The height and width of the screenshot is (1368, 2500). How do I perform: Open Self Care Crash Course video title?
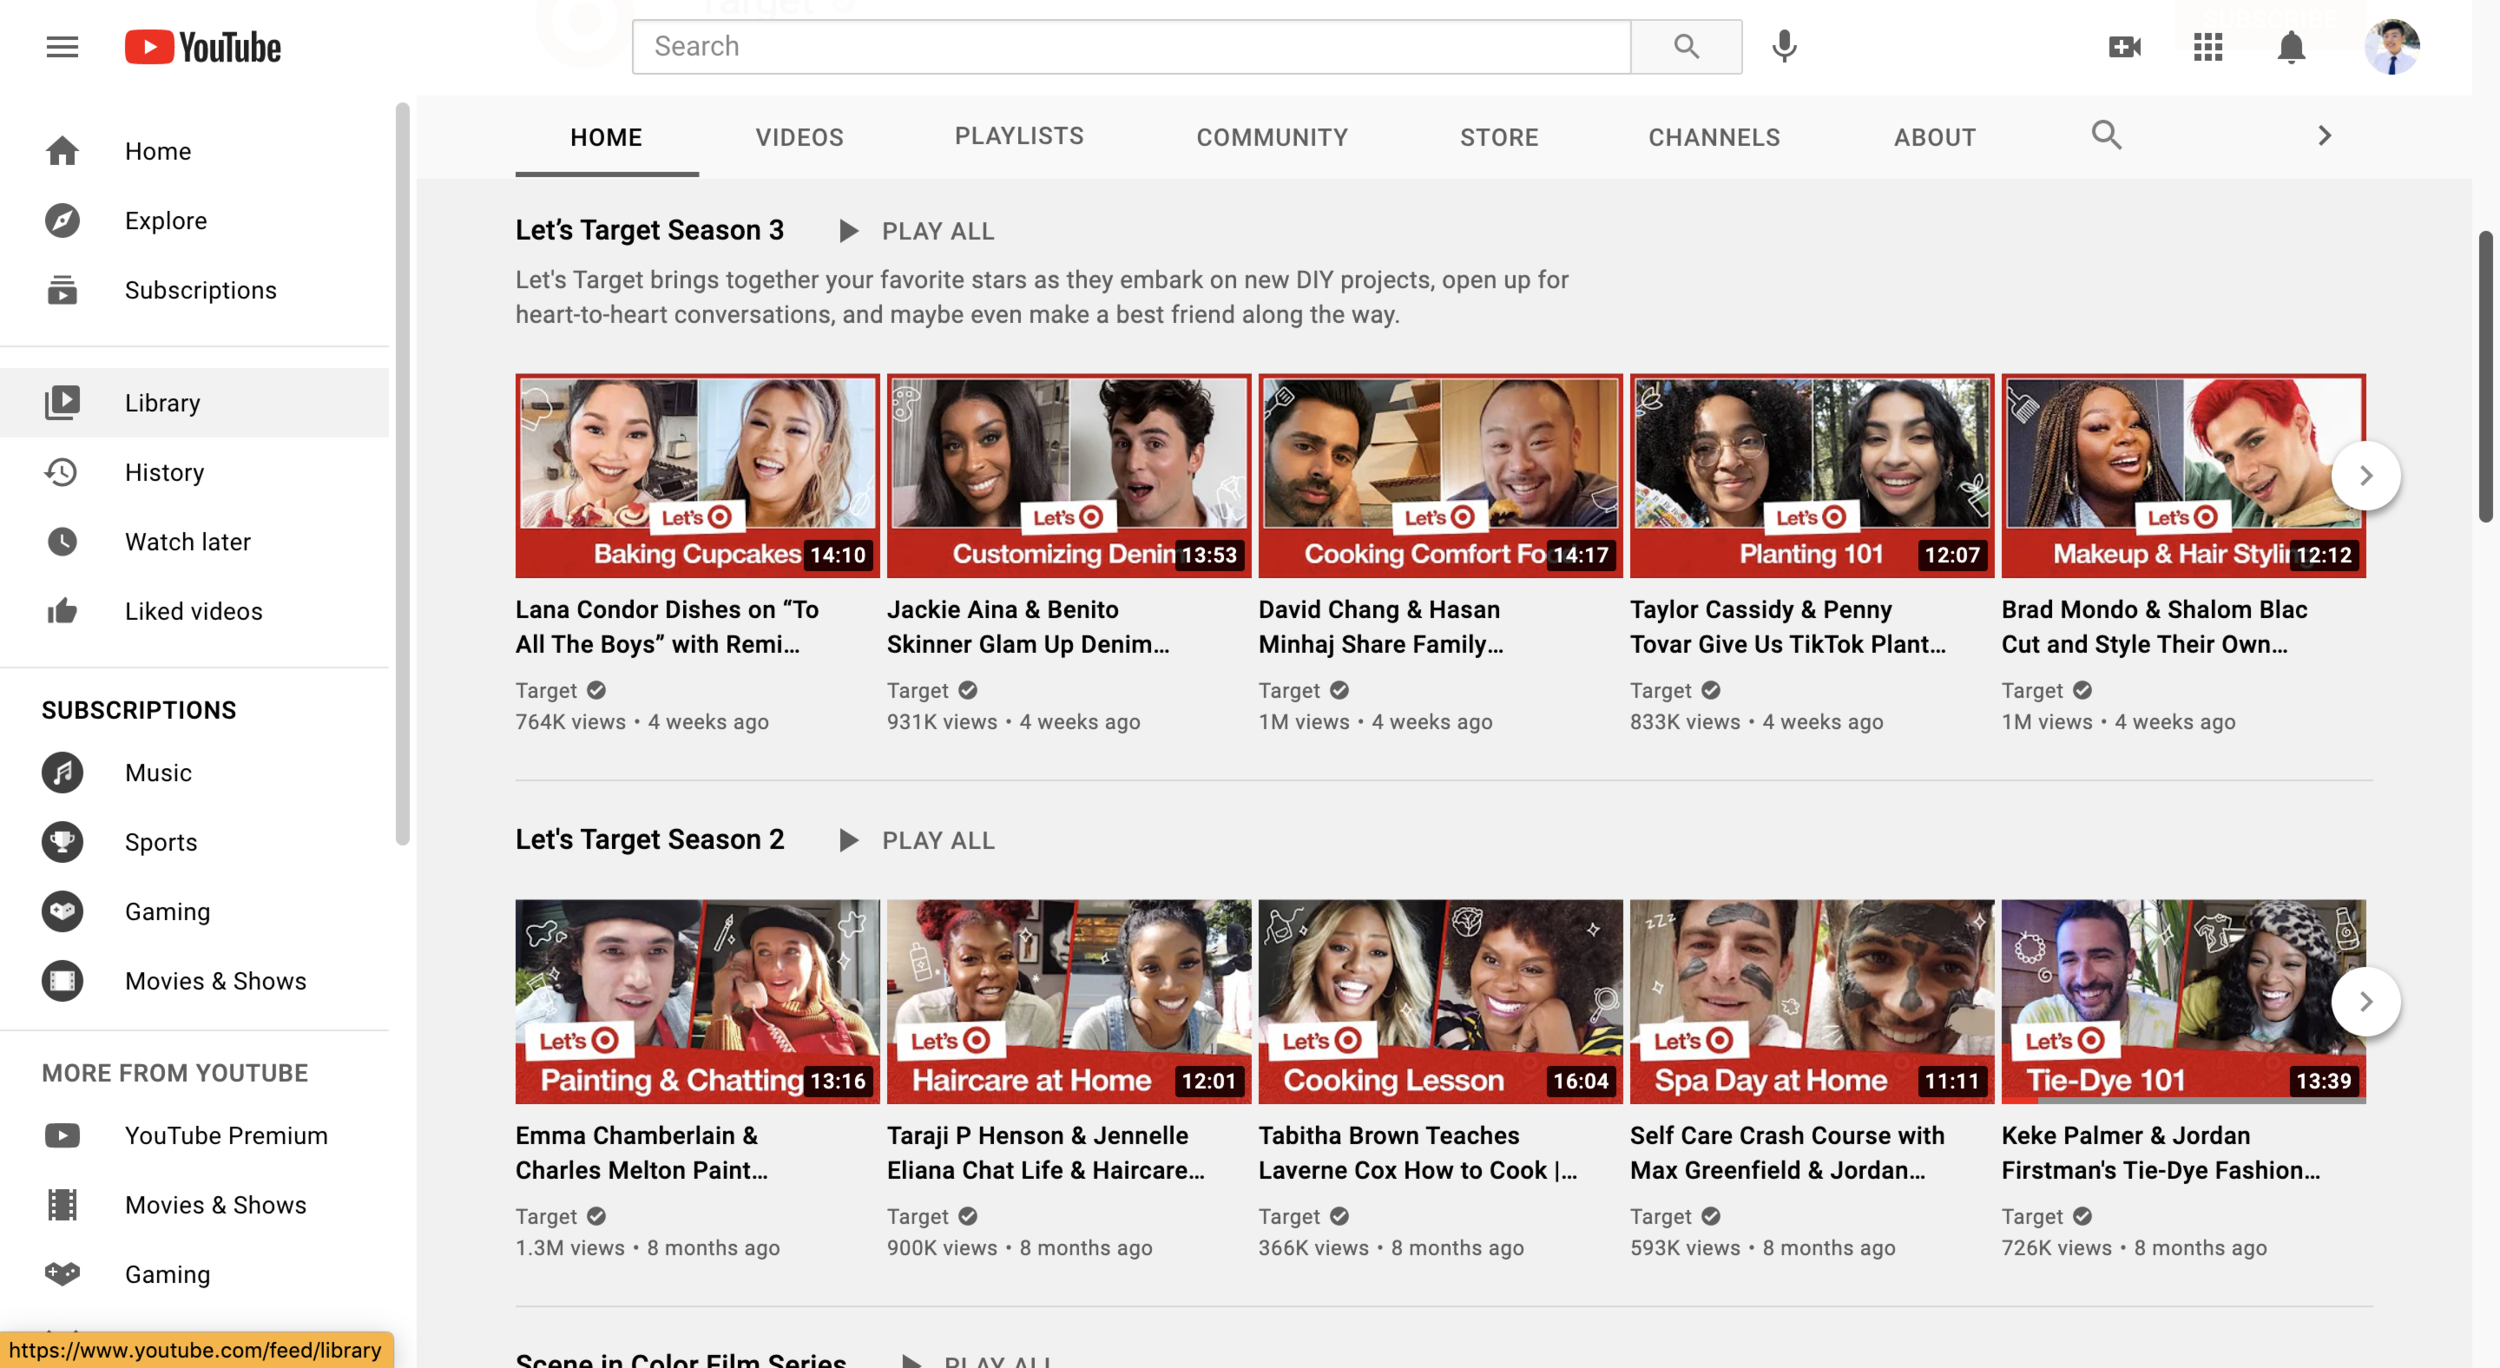point(1787,1153)
